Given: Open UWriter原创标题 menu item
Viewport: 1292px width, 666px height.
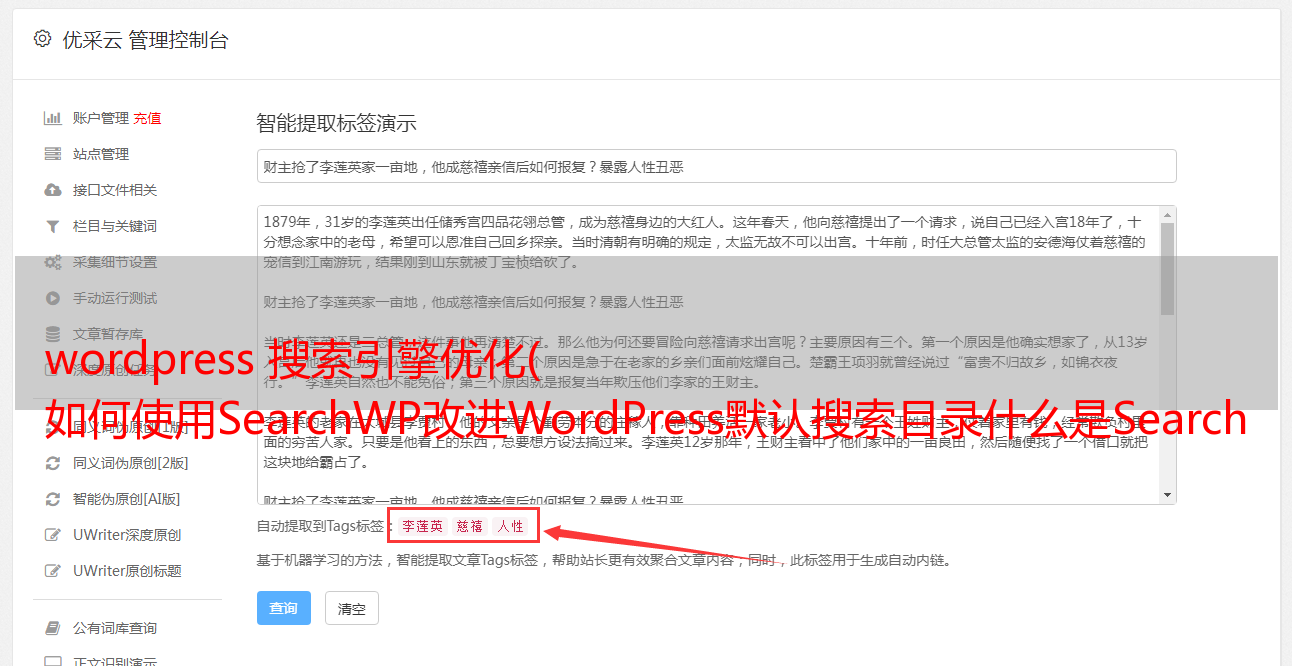Looking at the screenshot, I should tap(127, 571).
